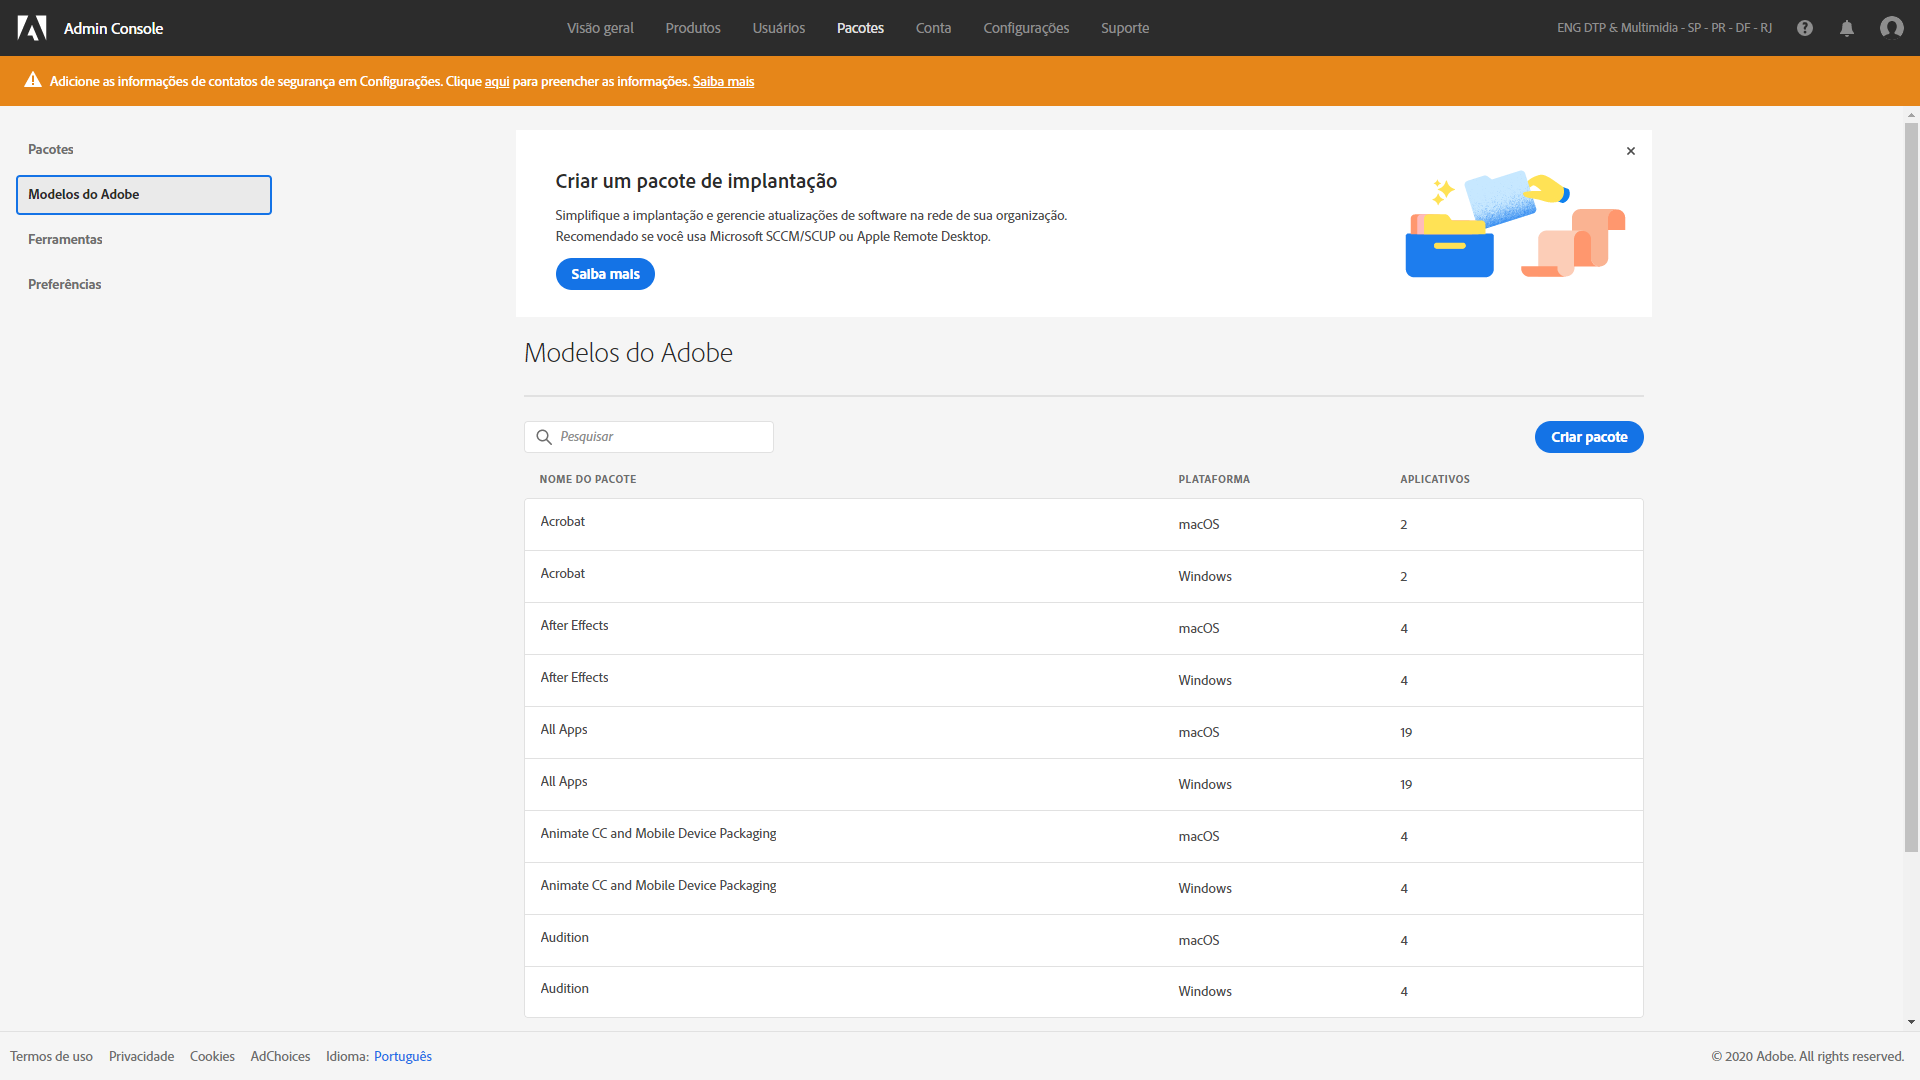Select the Audition macOS row
Screen dimensions: 1920x1080
pos(1084,941)
